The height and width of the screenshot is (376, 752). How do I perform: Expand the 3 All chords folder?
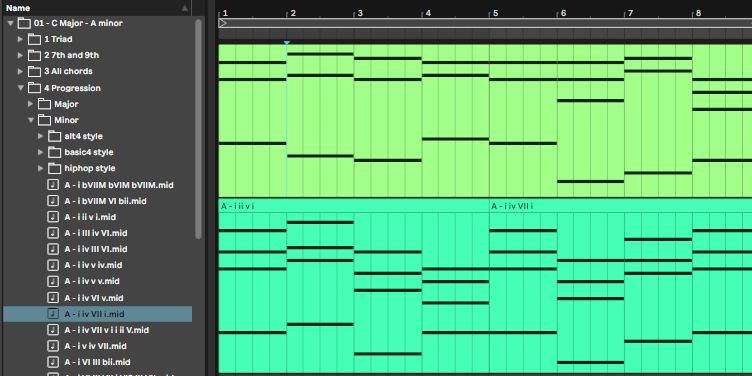click(x=20, y=71)
